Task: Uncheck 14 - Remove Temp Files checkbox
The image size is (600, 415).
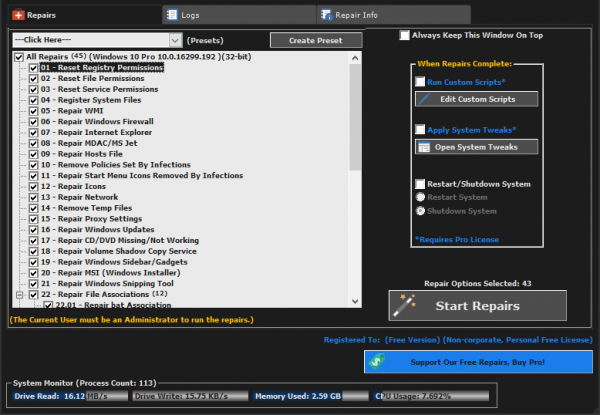Action: [33, 208]
